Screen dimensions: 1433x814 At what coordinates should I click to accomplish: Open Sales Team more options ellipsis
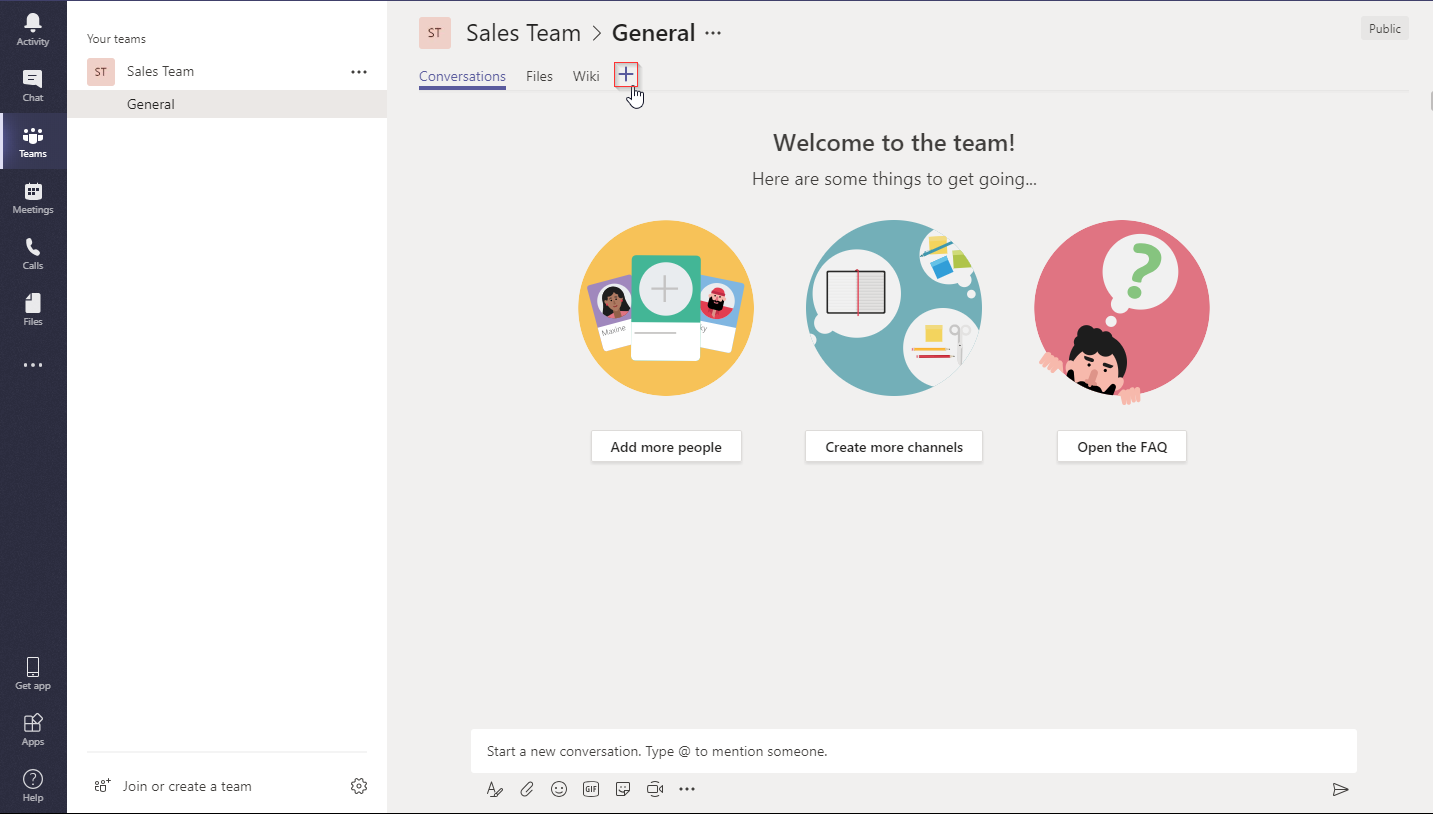pyautogui.click(x=359, y=72)
